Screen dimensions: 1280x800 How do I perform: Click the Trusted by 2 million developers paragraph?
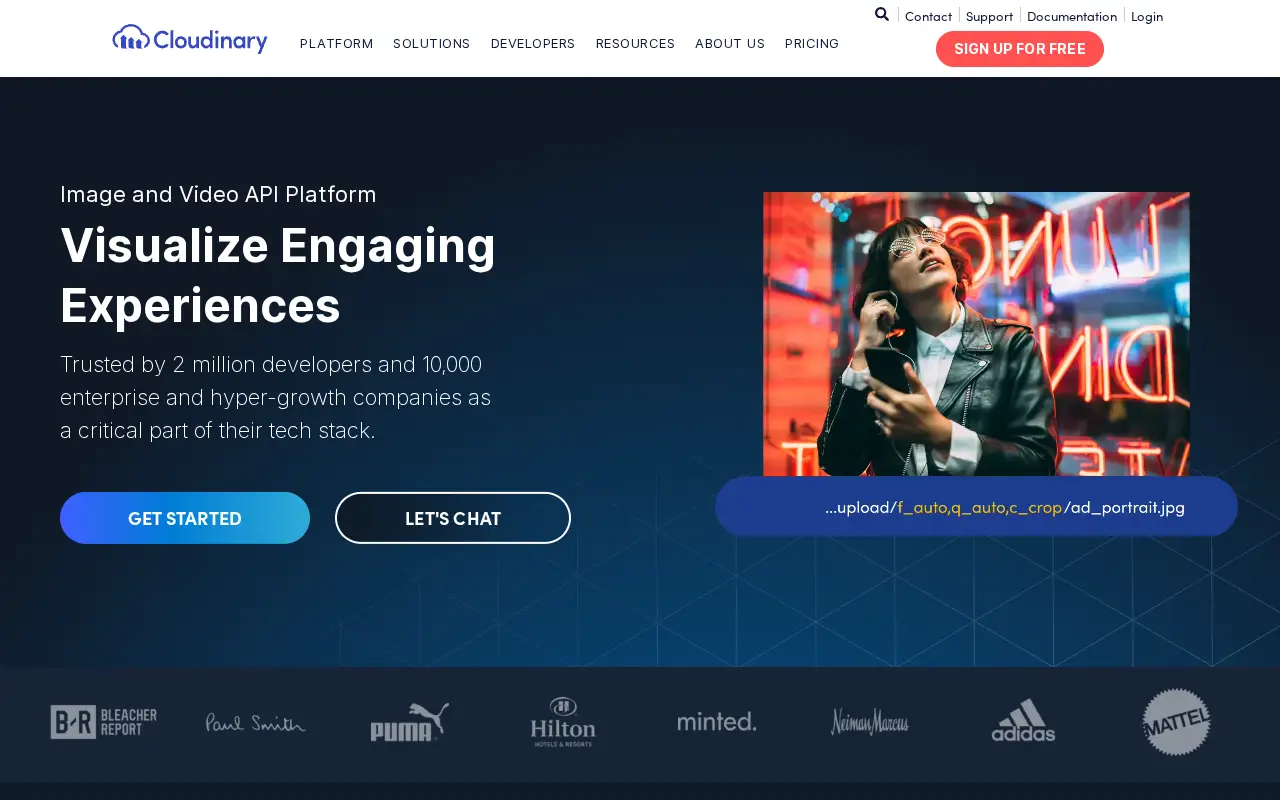tap(276, 397)
